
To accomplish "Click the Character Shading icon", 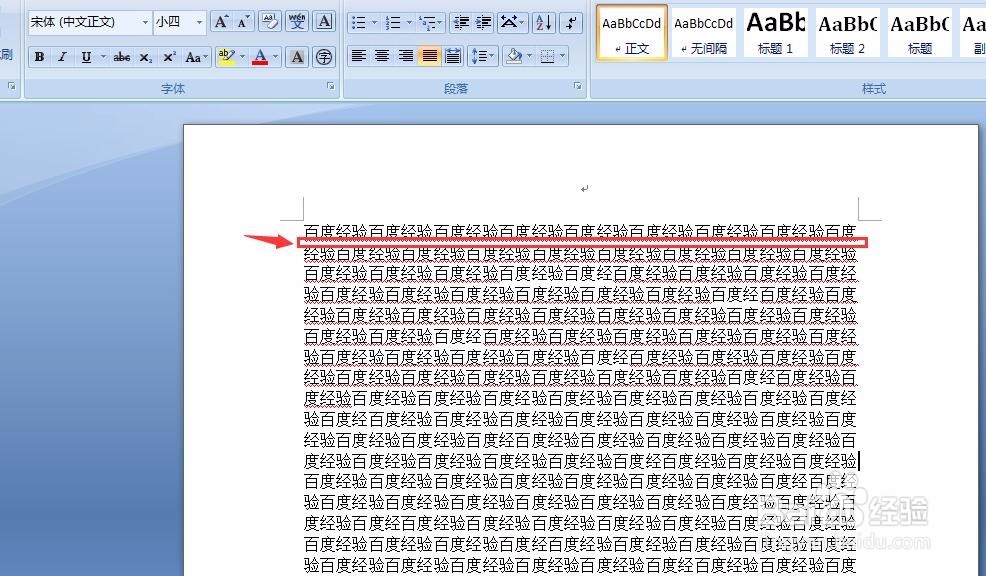I will (x=297, y=57).
